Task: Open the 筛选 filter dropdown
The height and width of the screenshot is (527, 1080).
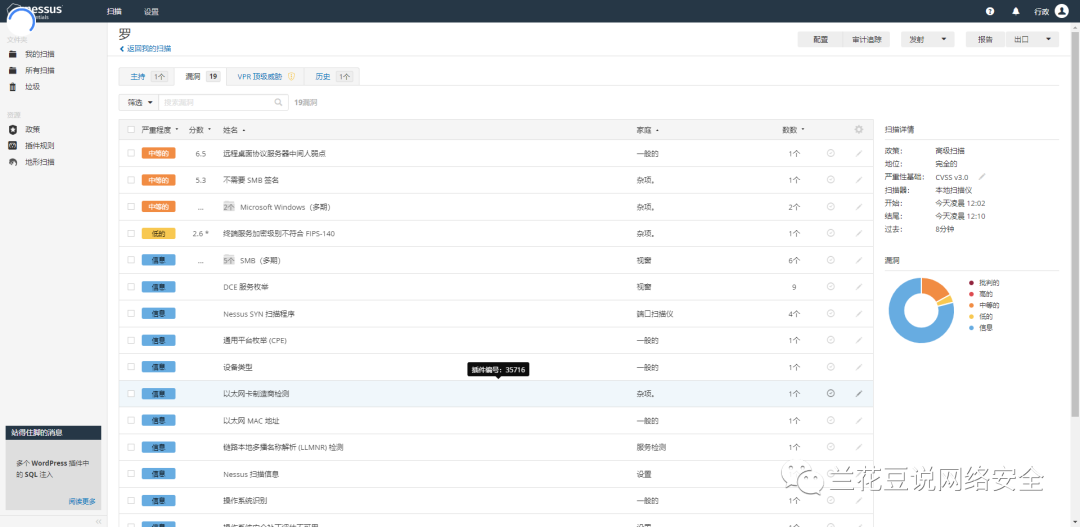Action: (x=138, y=102)
